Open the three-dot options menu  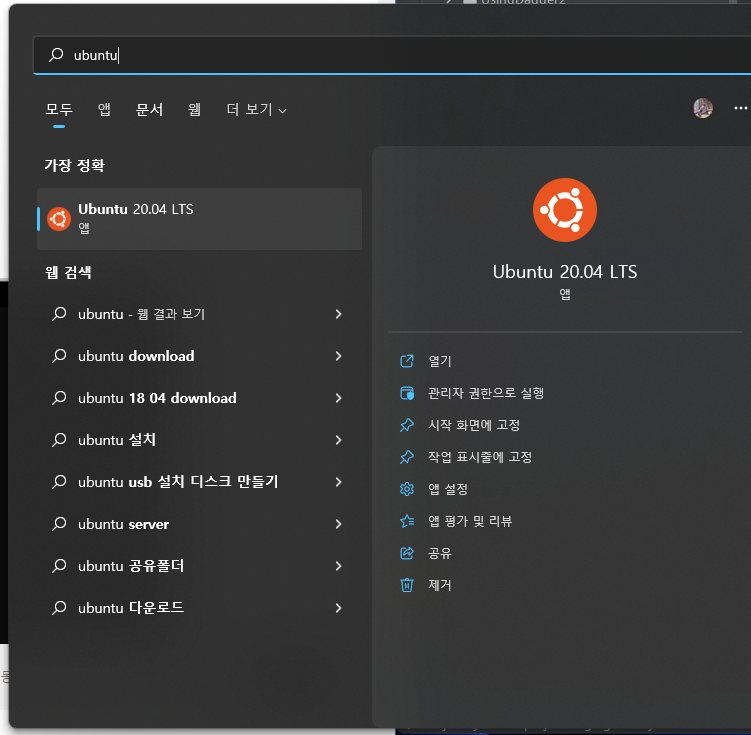740,108
